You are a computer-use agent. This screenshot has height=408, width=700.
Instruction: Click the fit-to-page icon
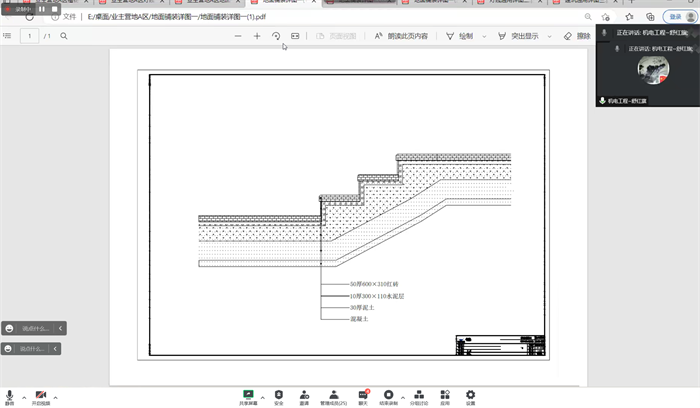click(x=295, y=36)
